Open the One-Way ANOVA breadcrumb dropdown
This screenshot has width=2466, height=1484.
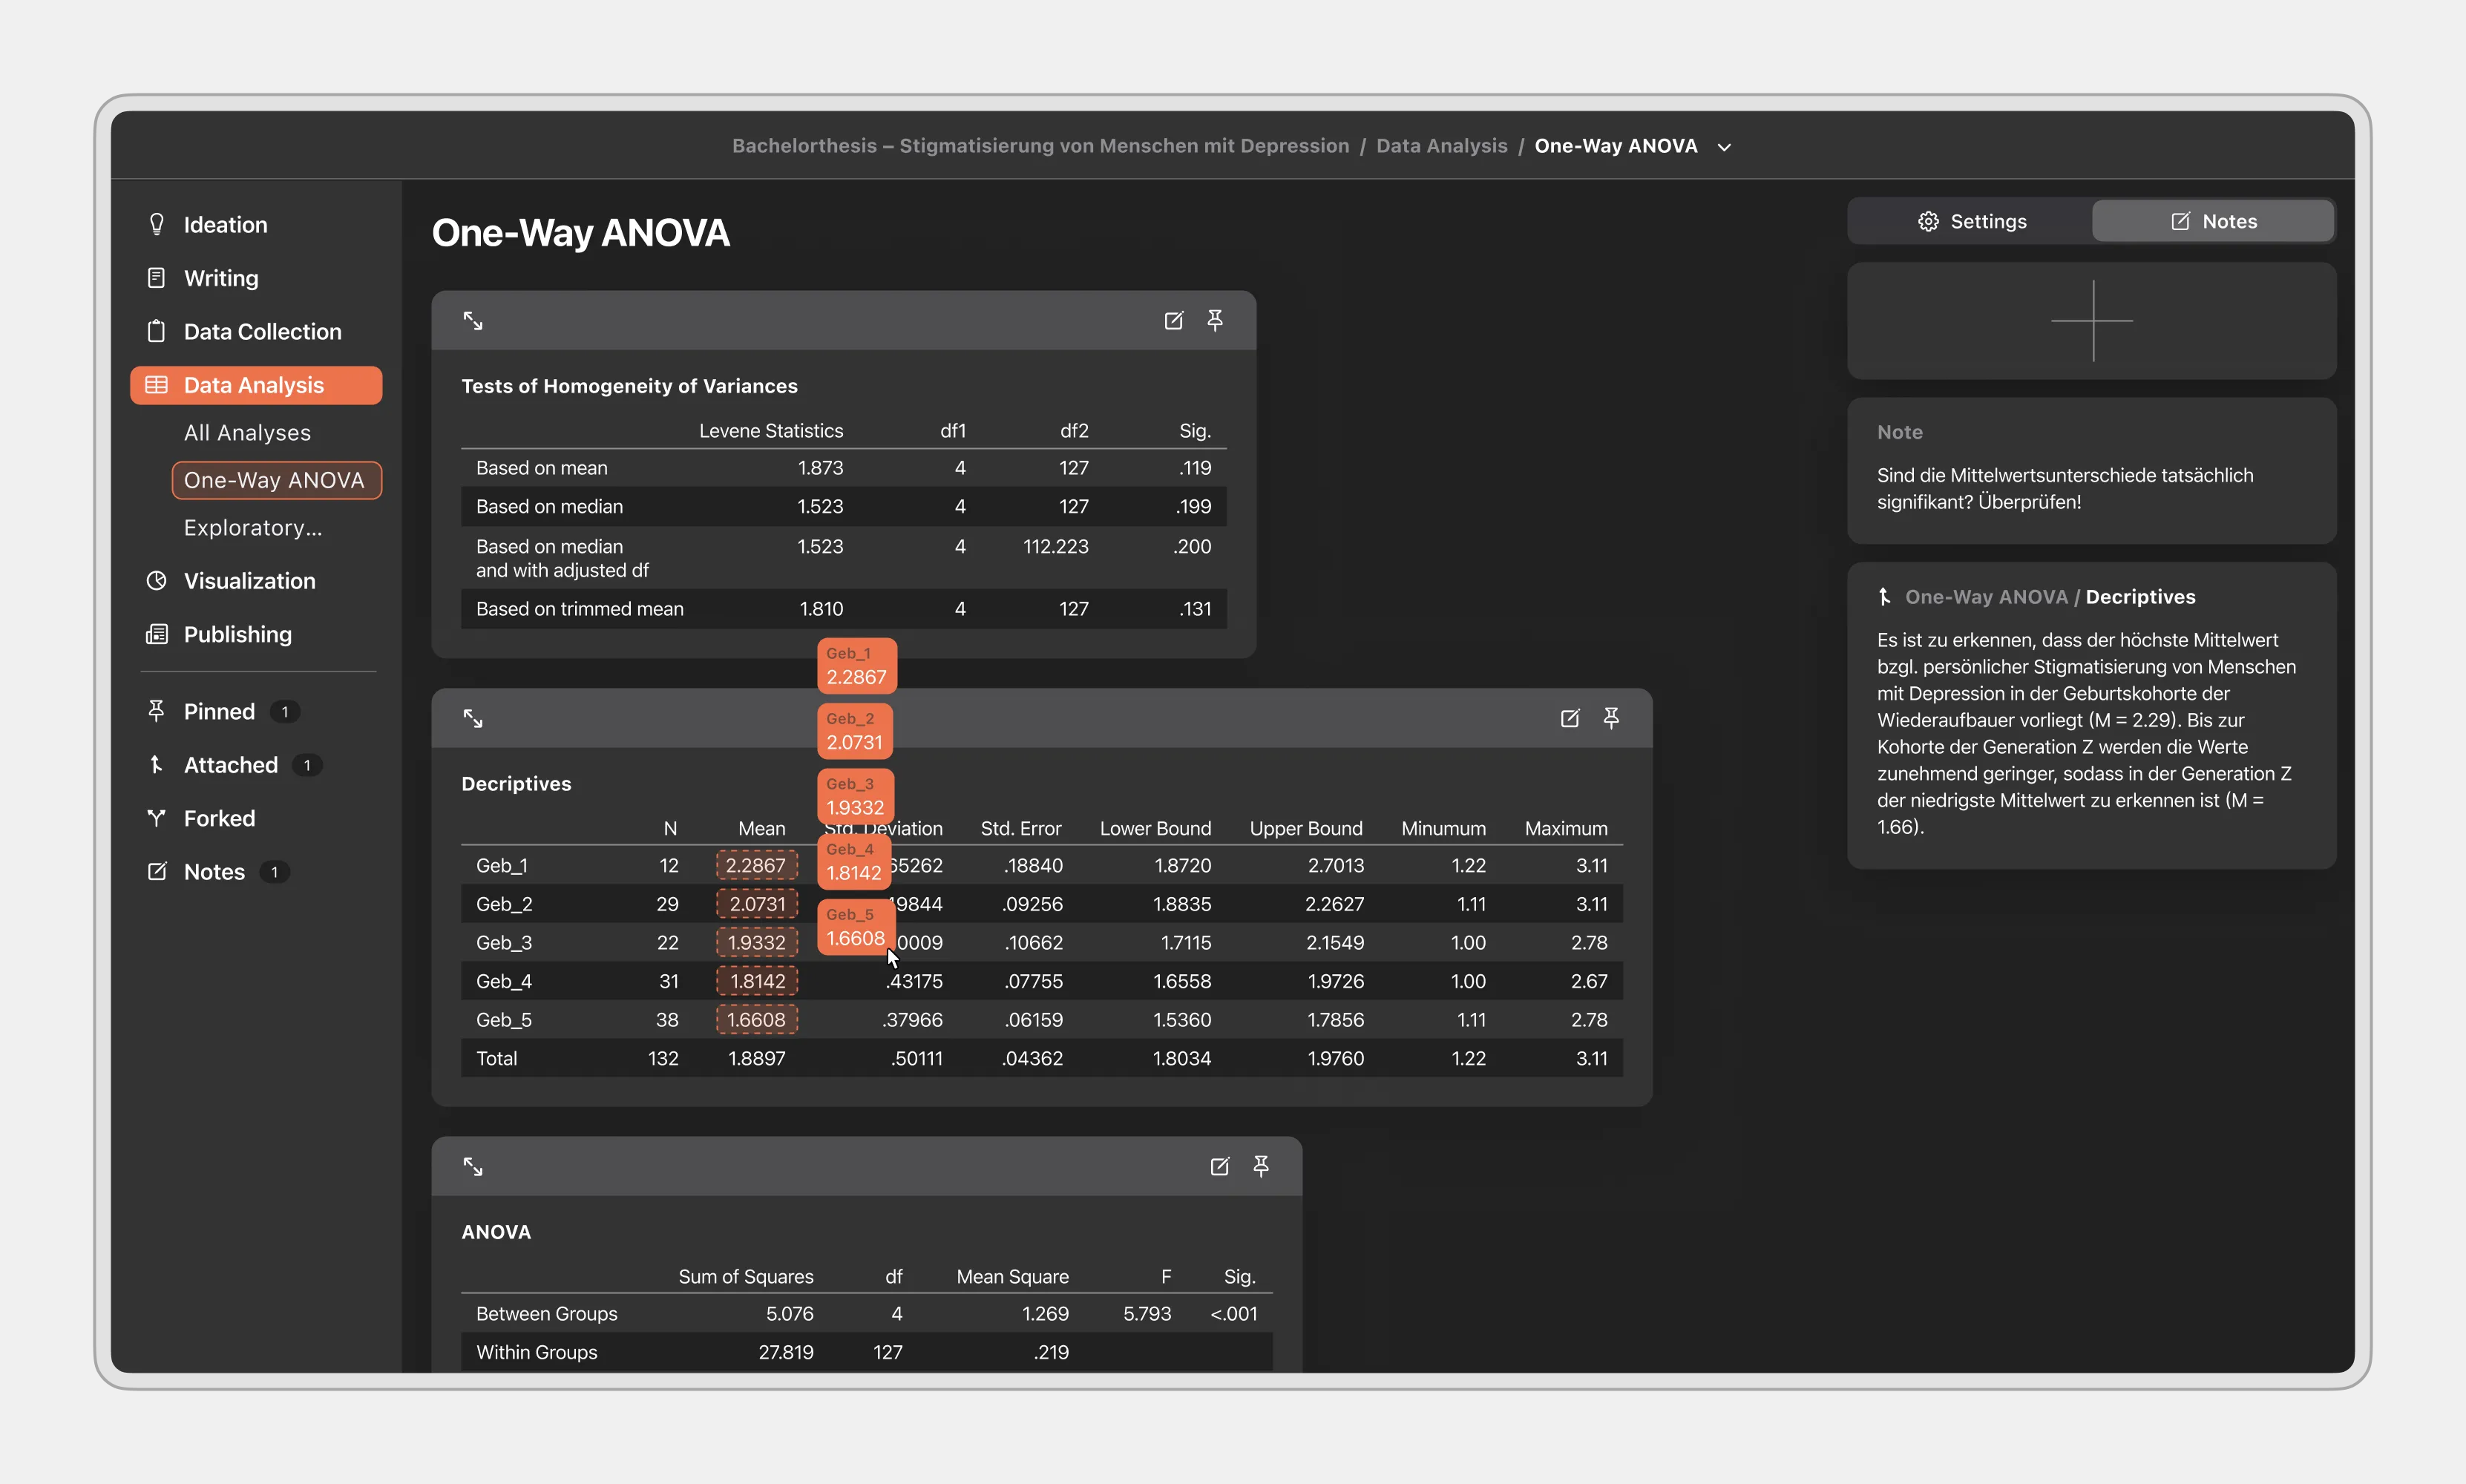1724,147
